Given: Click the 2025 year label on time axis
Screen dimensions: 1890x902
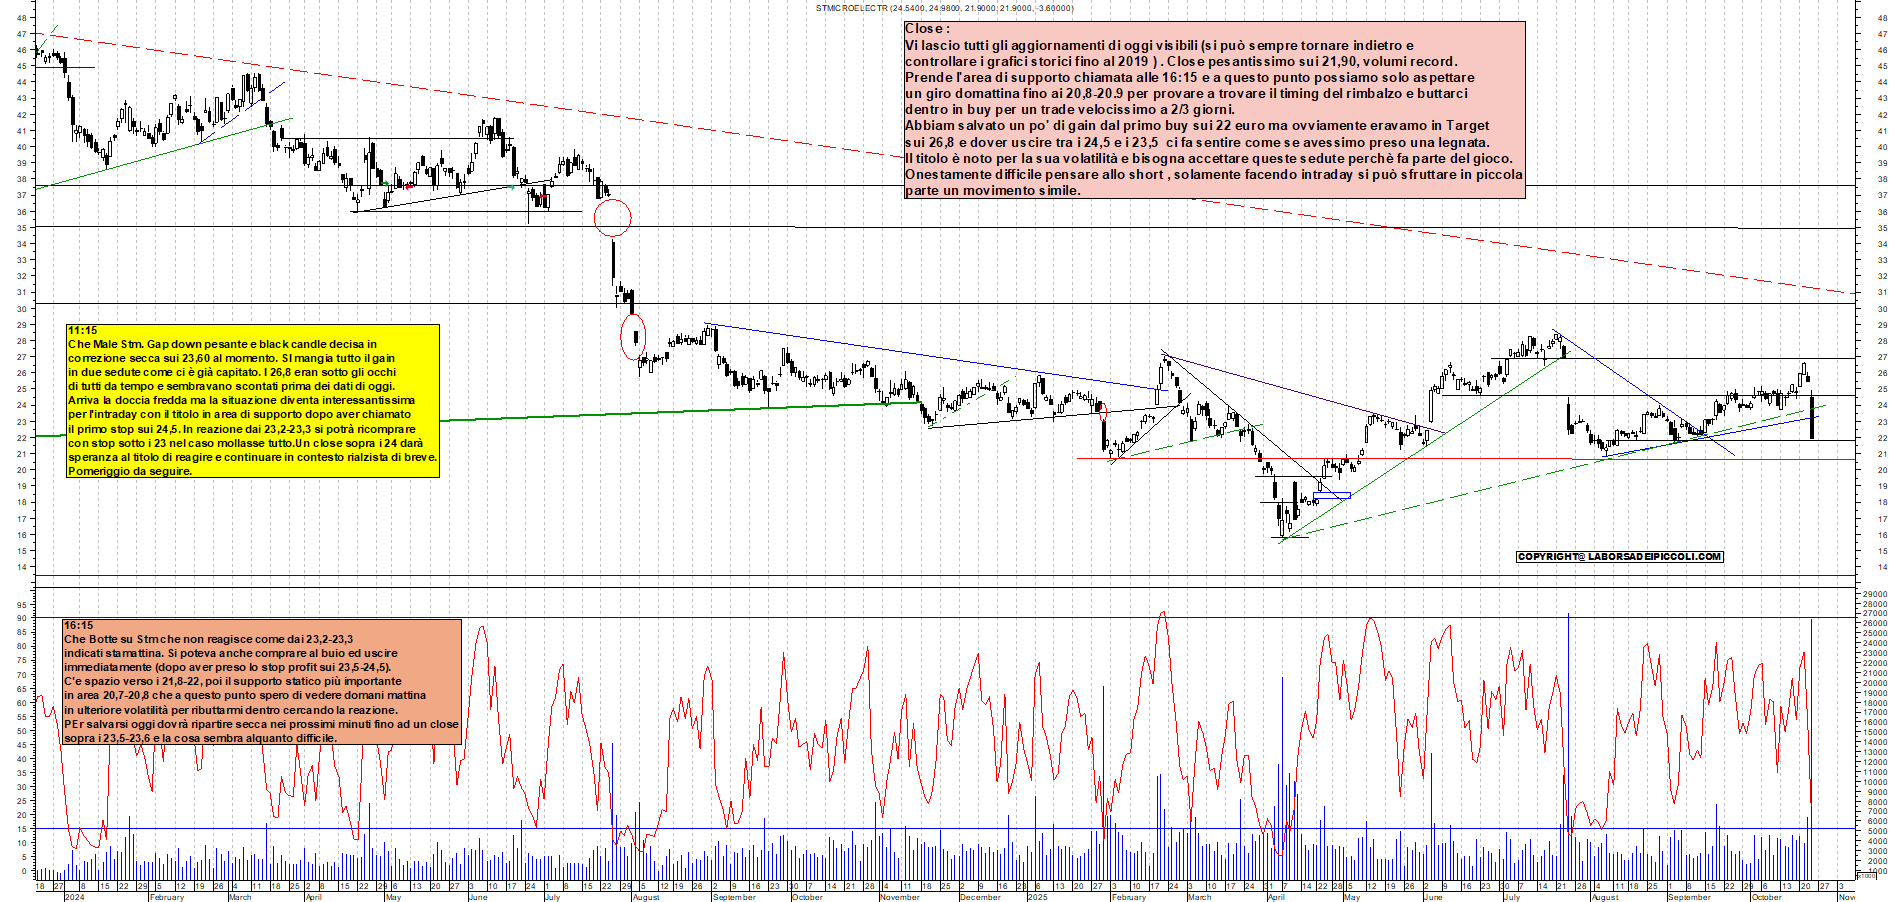Looking at the screenshot, I should 1035,897.
